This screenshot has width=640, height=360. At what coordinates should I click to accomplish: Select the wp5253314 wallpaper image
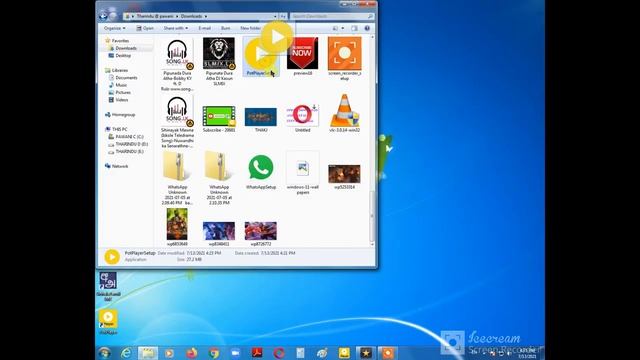click(344, 174)
